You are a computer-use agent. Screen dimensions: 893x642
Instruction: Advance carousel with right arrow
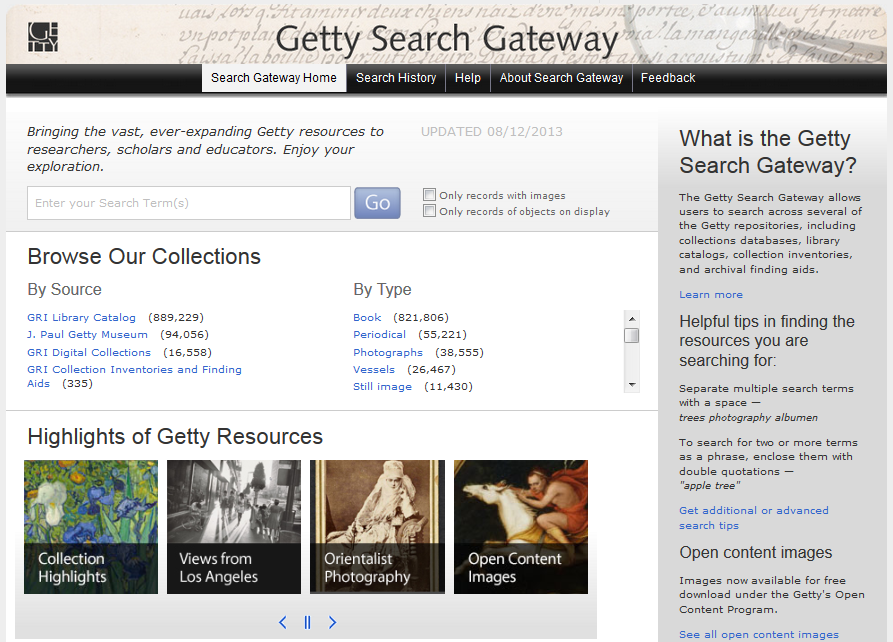(332, 622)
